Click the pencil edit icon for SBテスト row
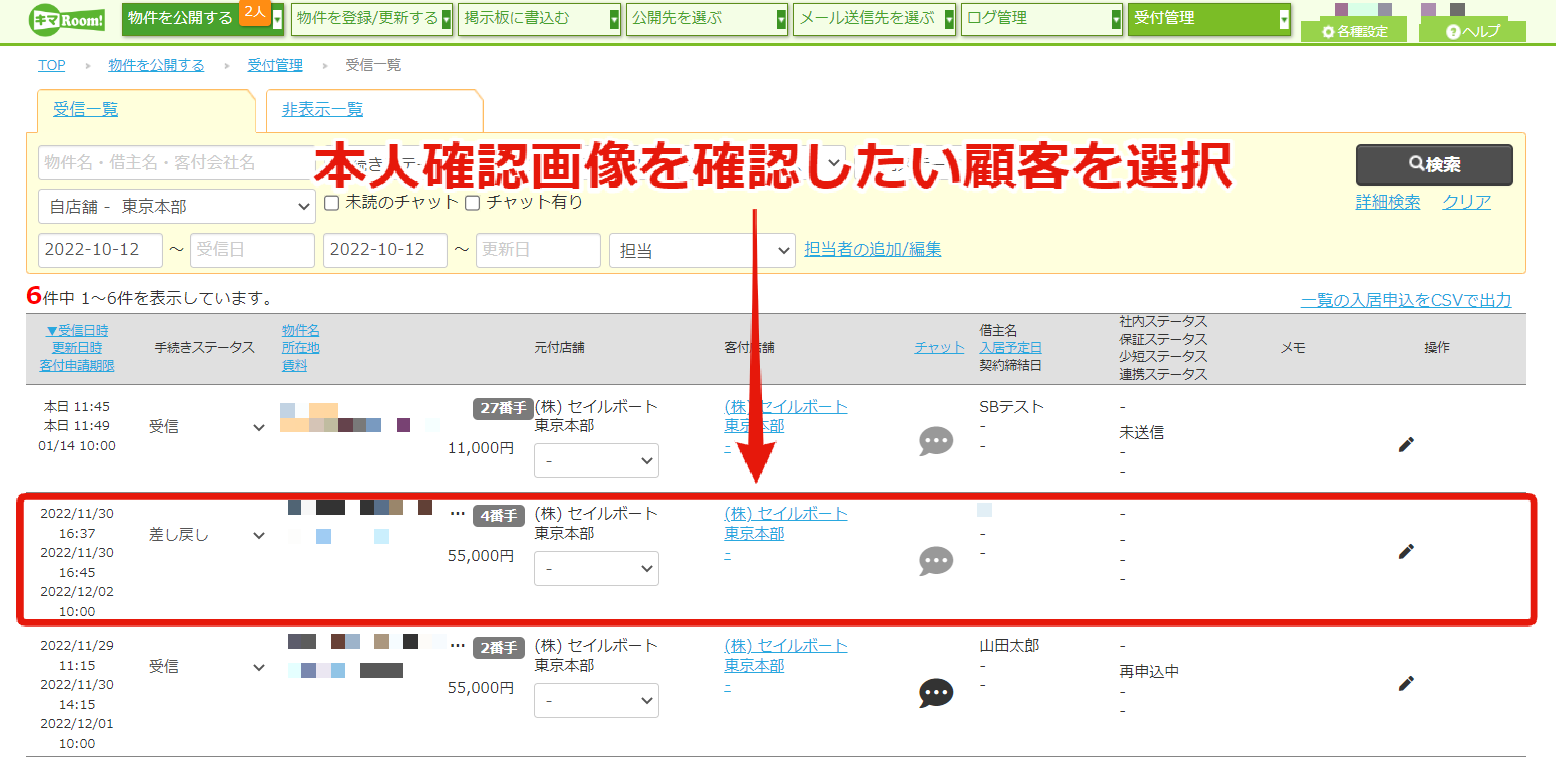This screenshot has width=1556, height=758. (x=1406, y=445)
